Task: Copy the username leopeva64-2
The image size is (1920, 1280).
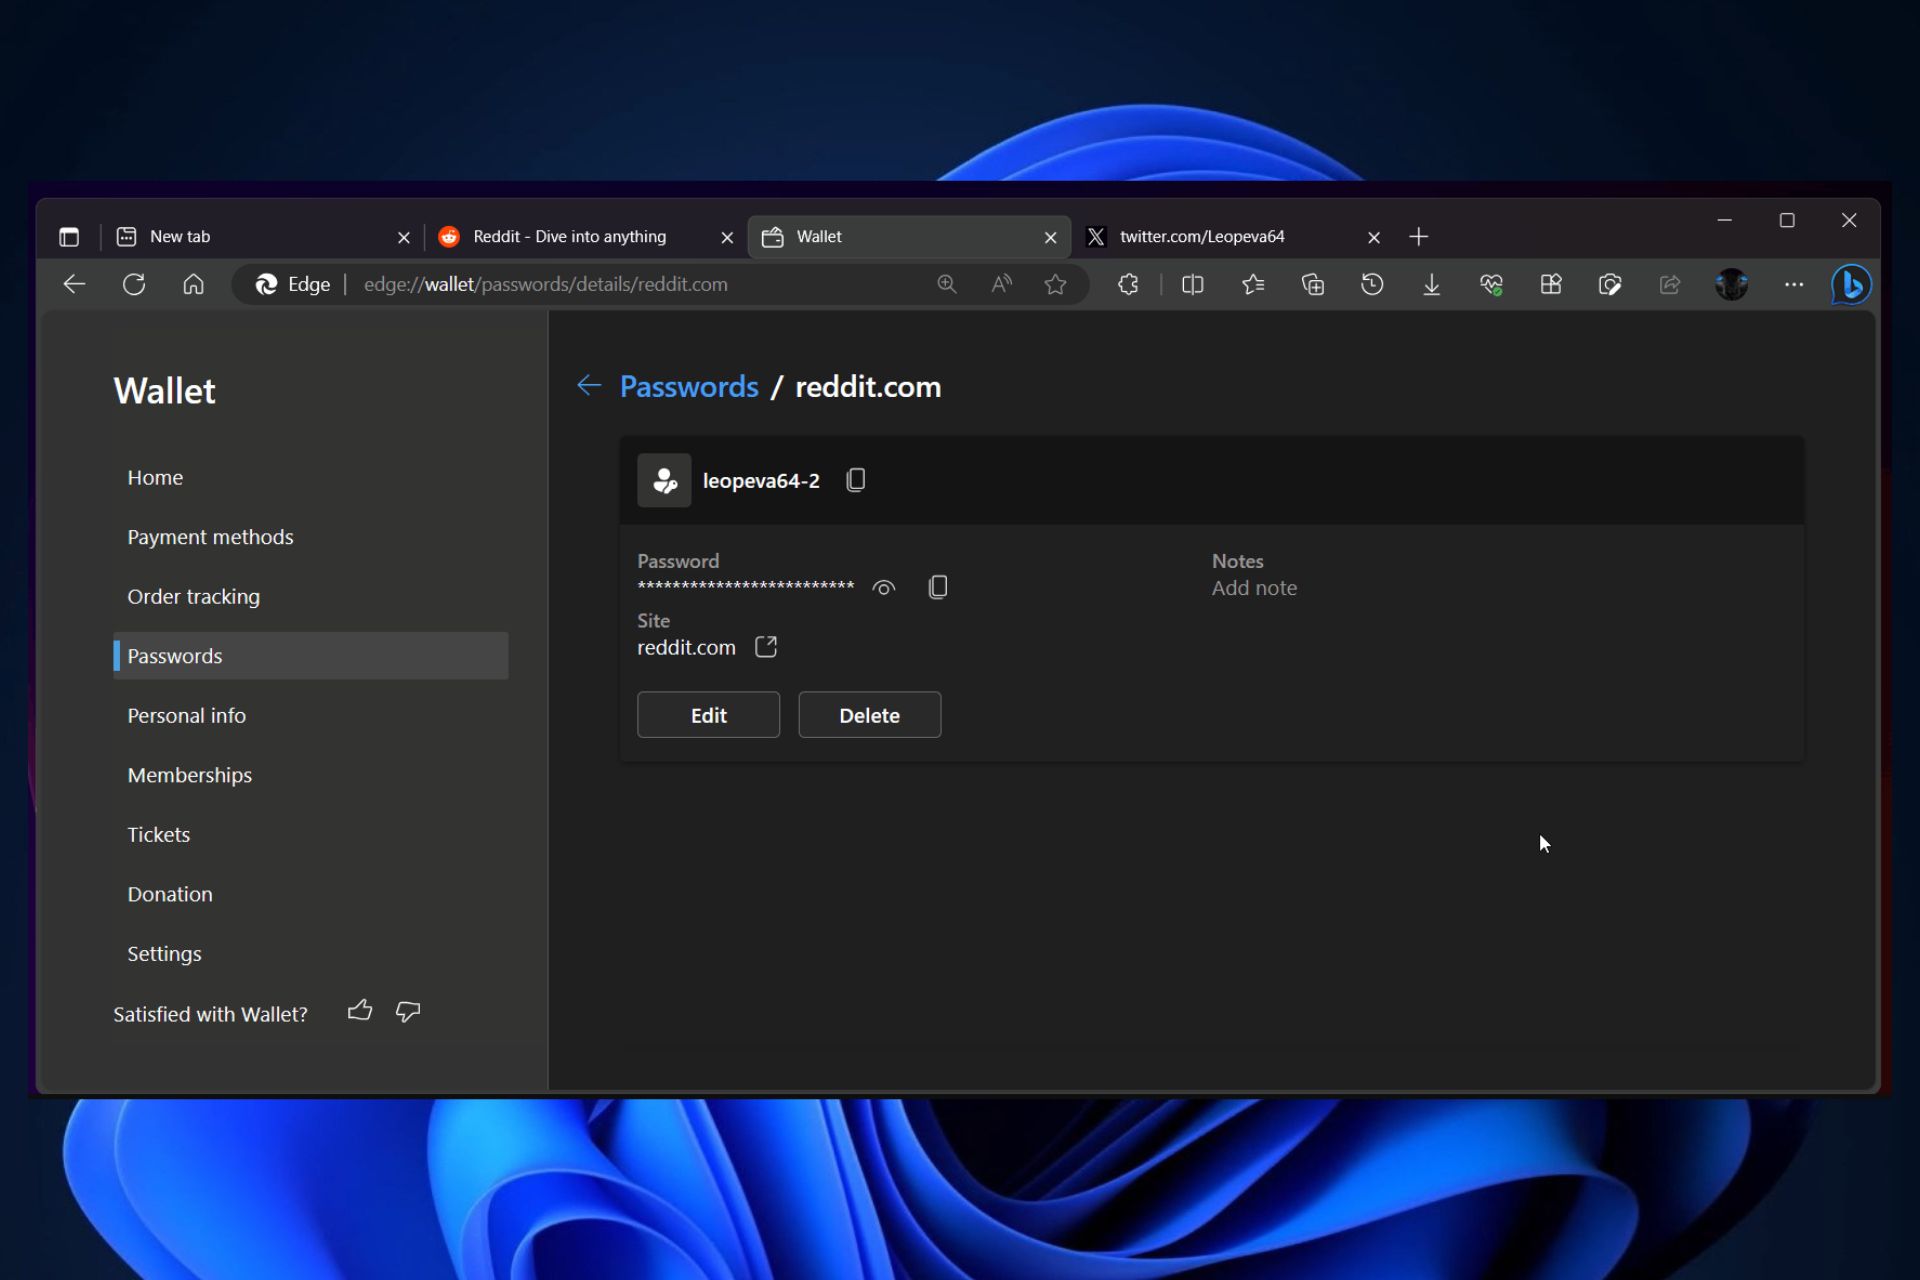Action: coord(856,480)
